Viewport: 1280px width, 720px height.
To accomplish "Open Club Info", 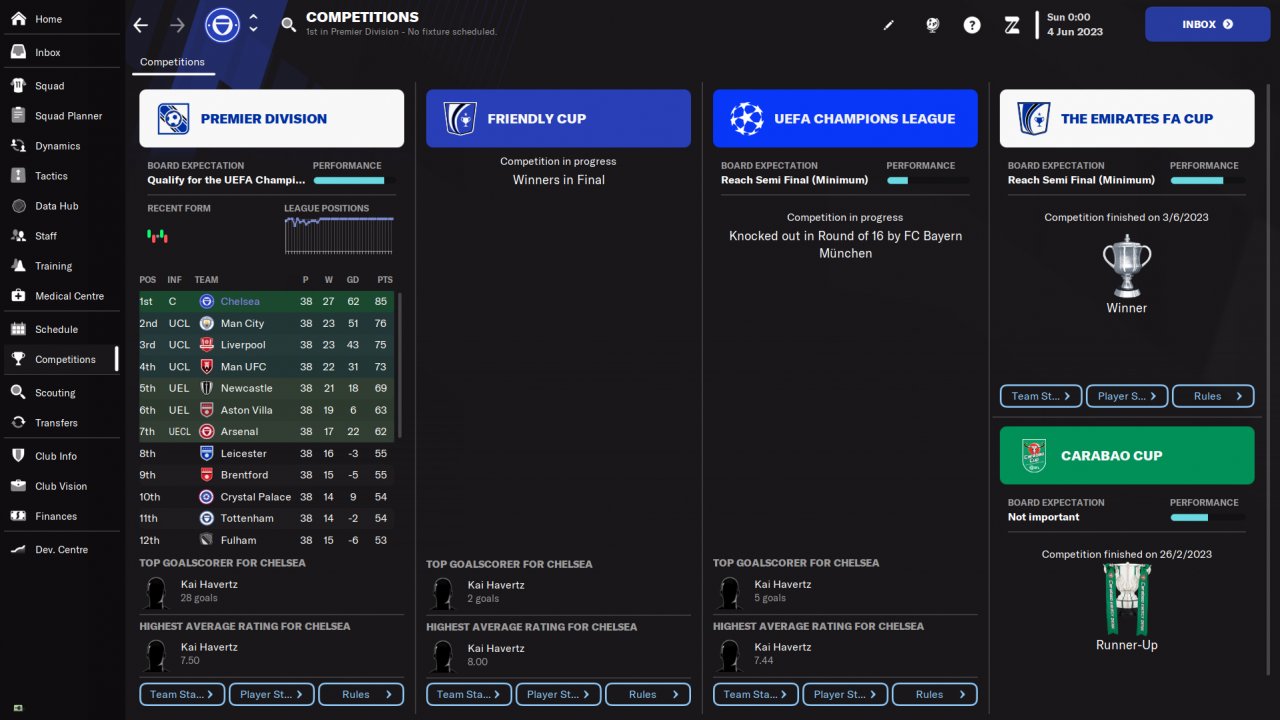I will pos(60,456).
